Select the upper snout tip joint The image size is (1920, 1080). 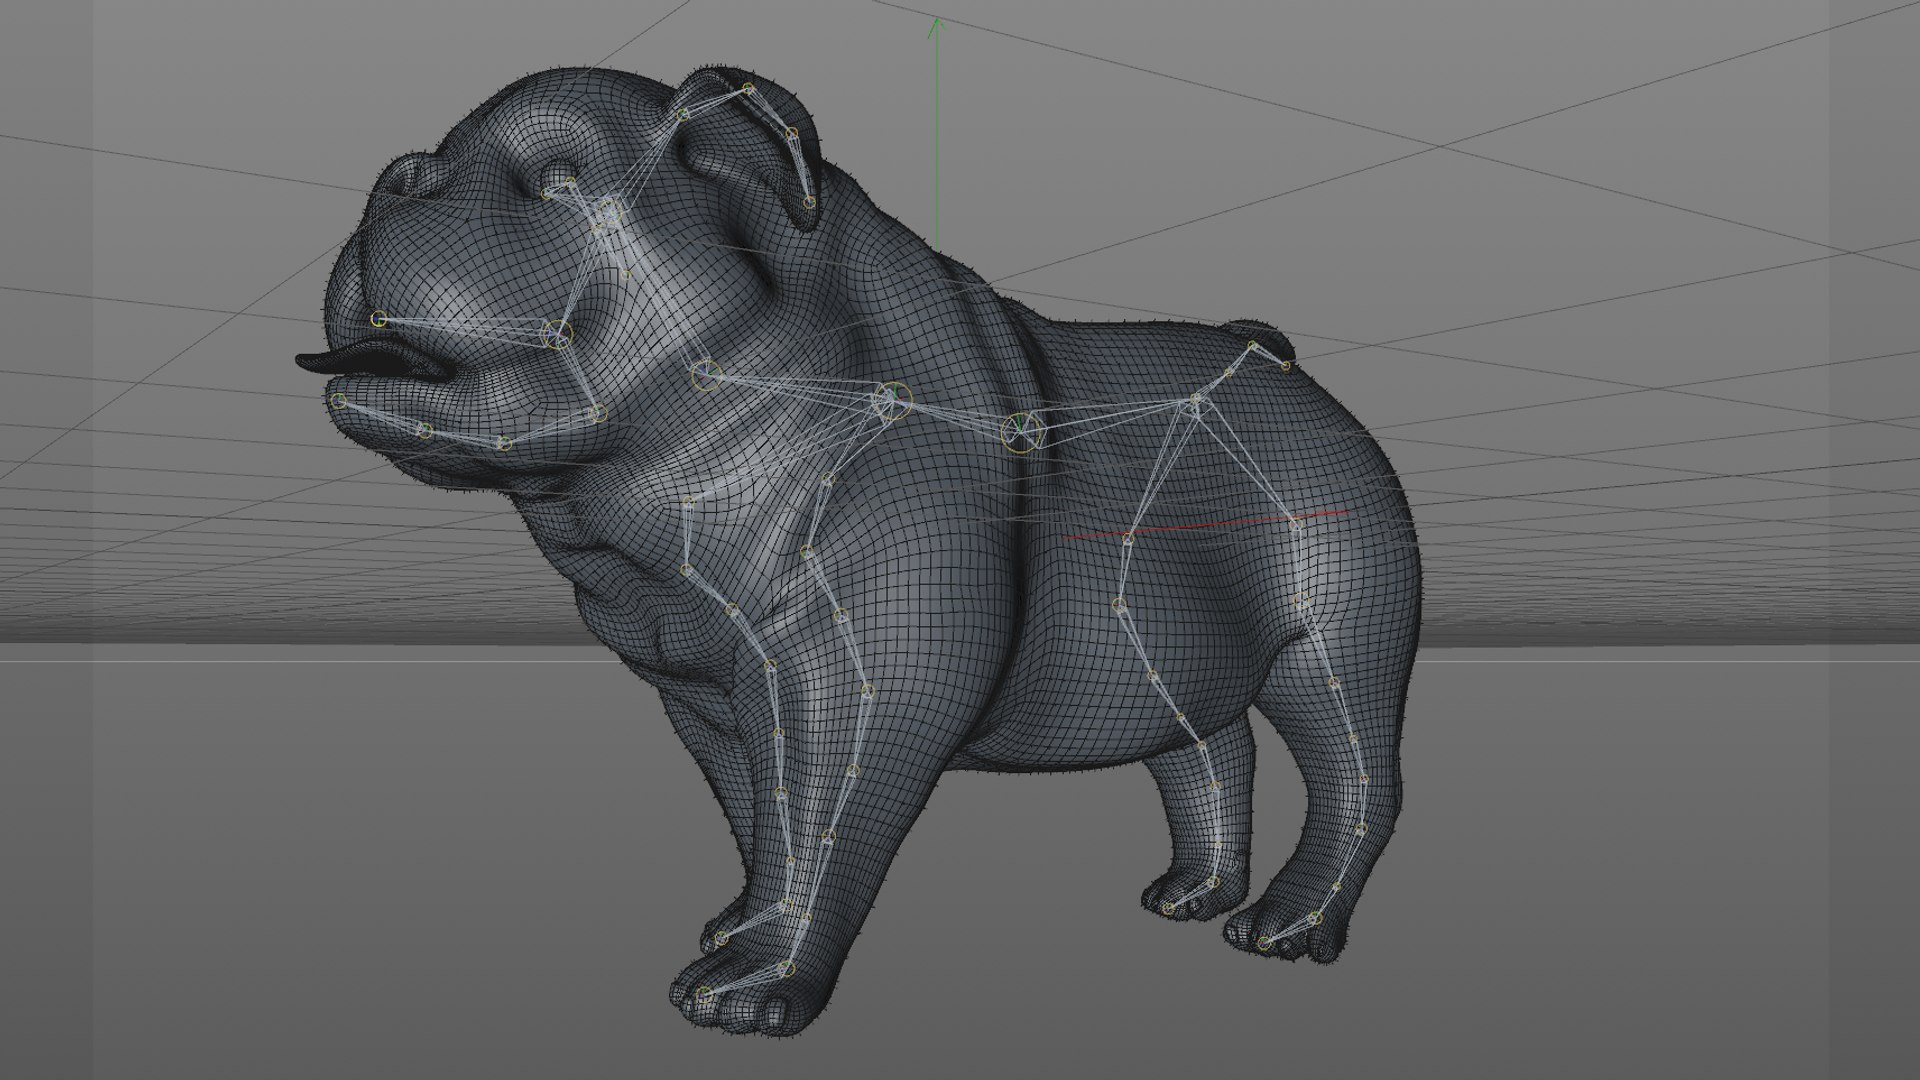[x=378, y=319]
